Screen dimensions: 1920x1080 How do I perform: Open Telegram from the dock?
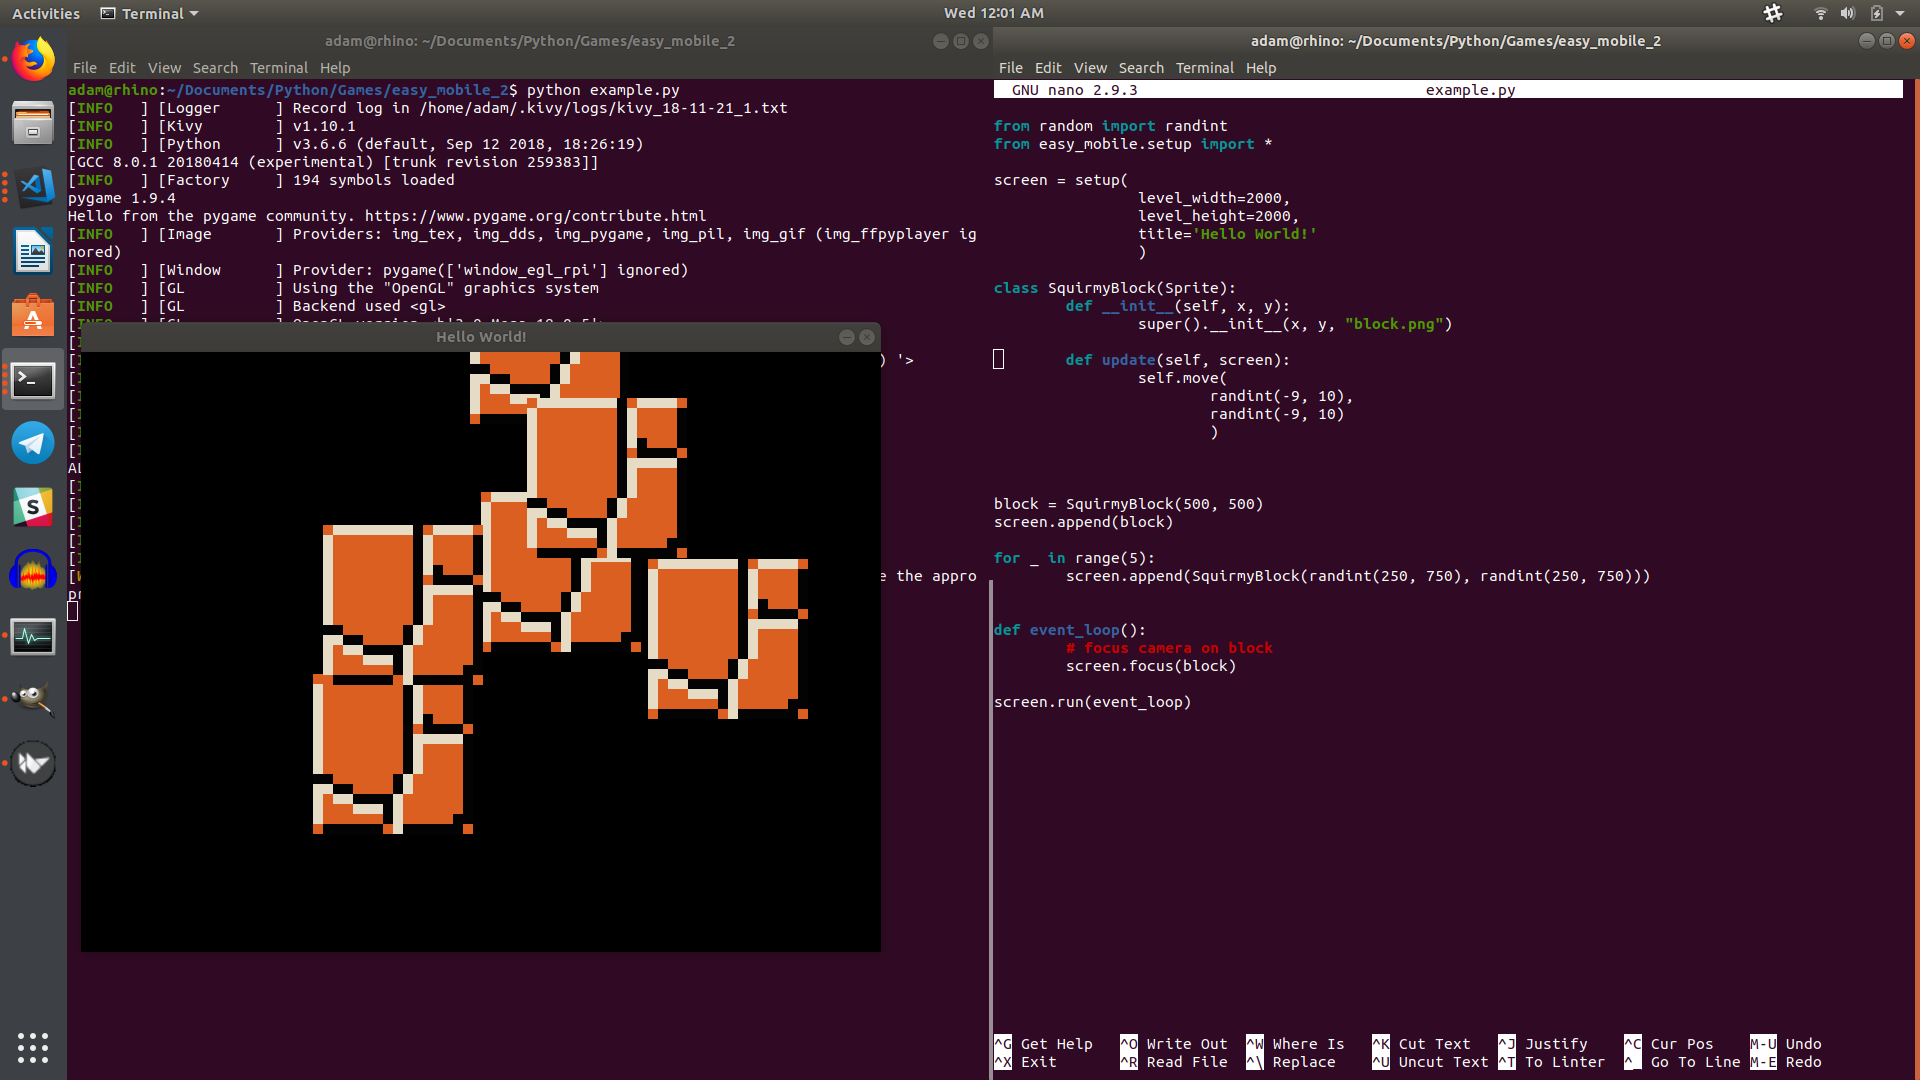(33, 443)
